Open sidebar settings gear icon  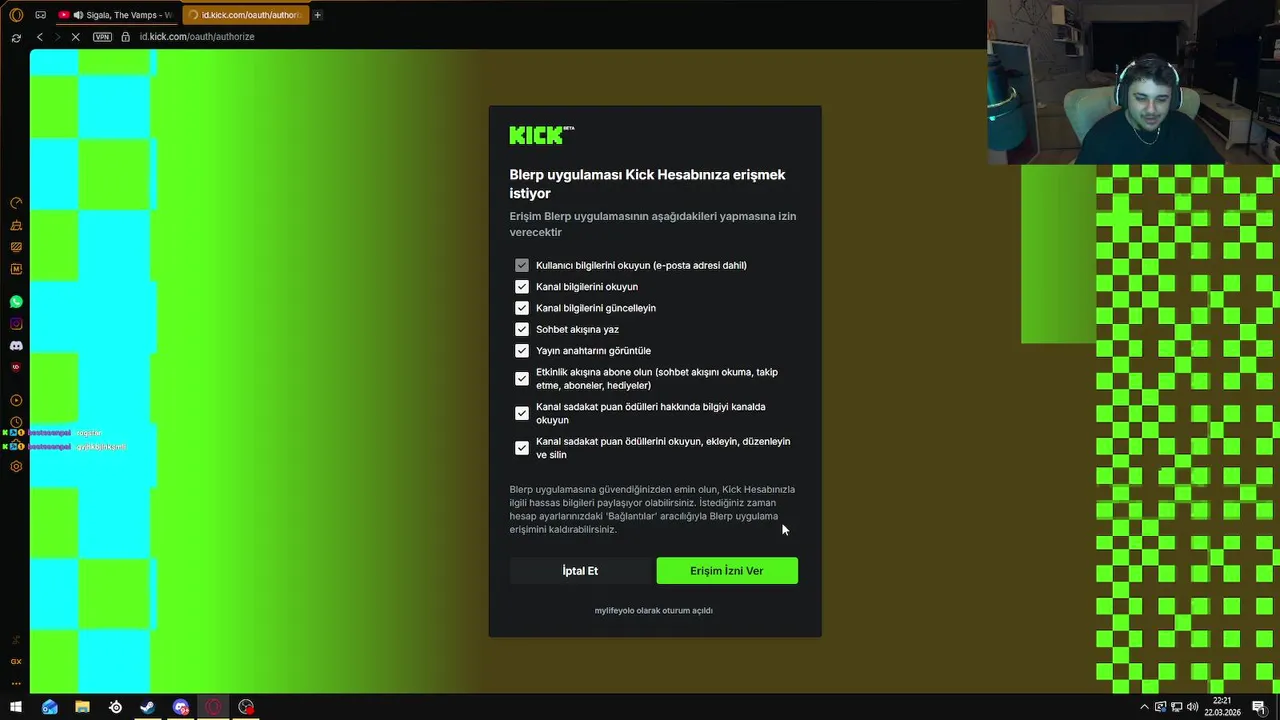(16, 466)
